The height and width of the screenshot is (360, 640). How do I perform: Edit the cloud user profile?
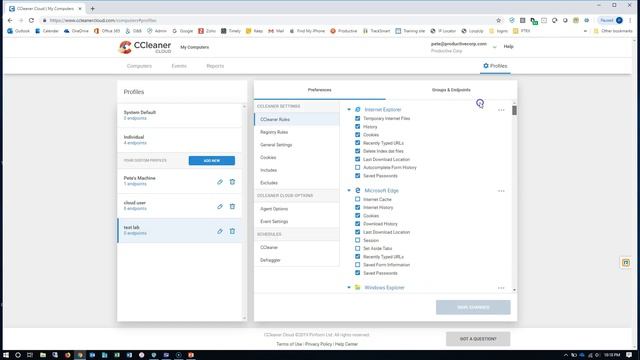pos(220,207)
